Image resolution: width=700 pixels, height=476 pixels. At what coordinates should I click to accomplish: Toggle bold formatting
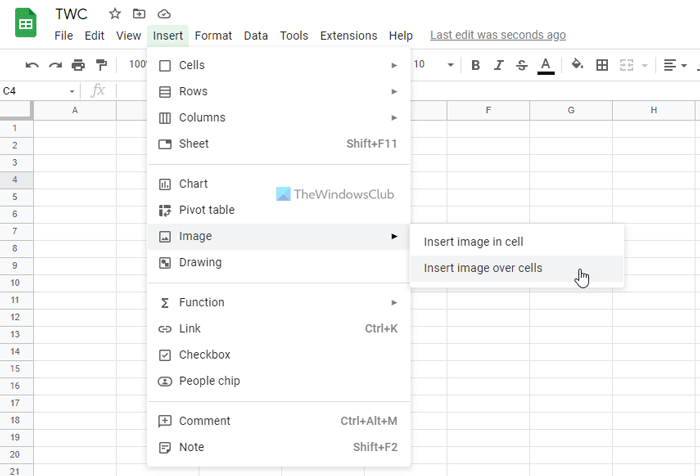tap(475, 65)
